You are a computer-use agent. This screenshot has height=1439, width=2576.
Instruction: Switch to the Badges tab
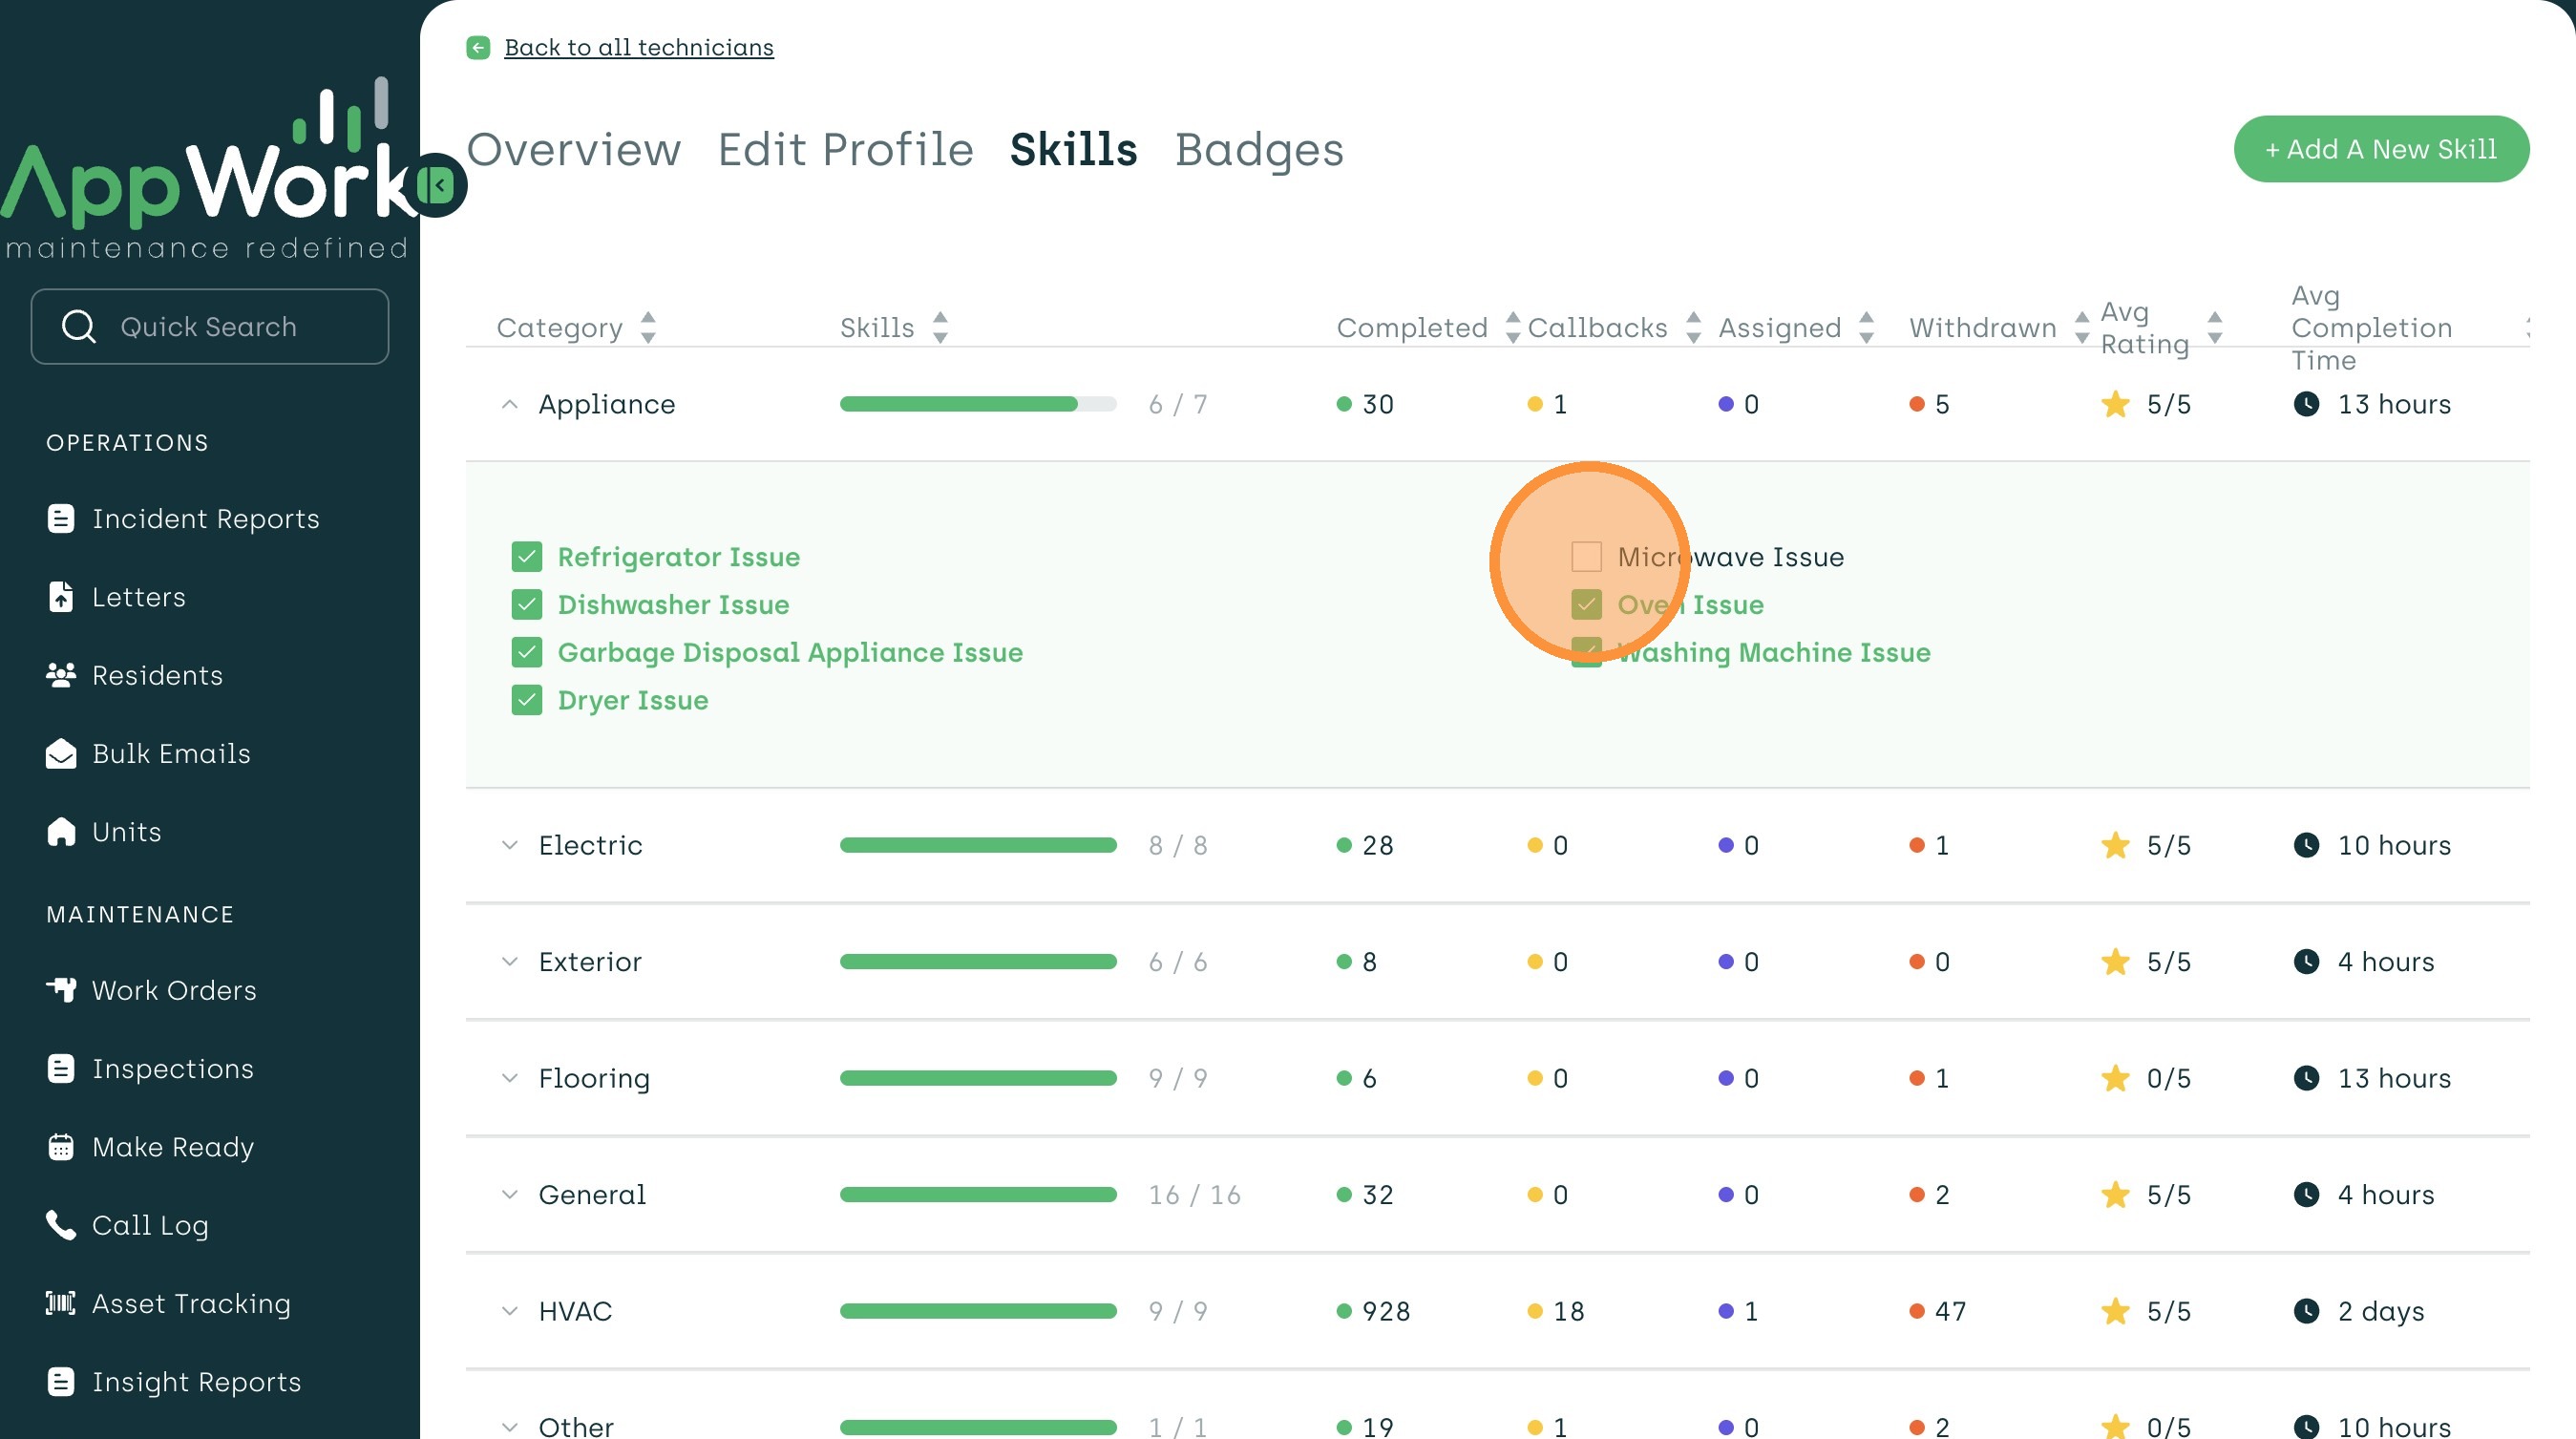pos(1258,149)
